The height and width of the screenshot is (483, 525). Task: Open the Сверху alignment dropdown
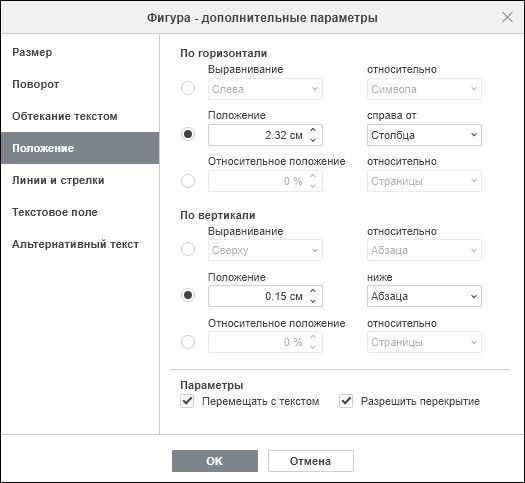coord(265,250)
